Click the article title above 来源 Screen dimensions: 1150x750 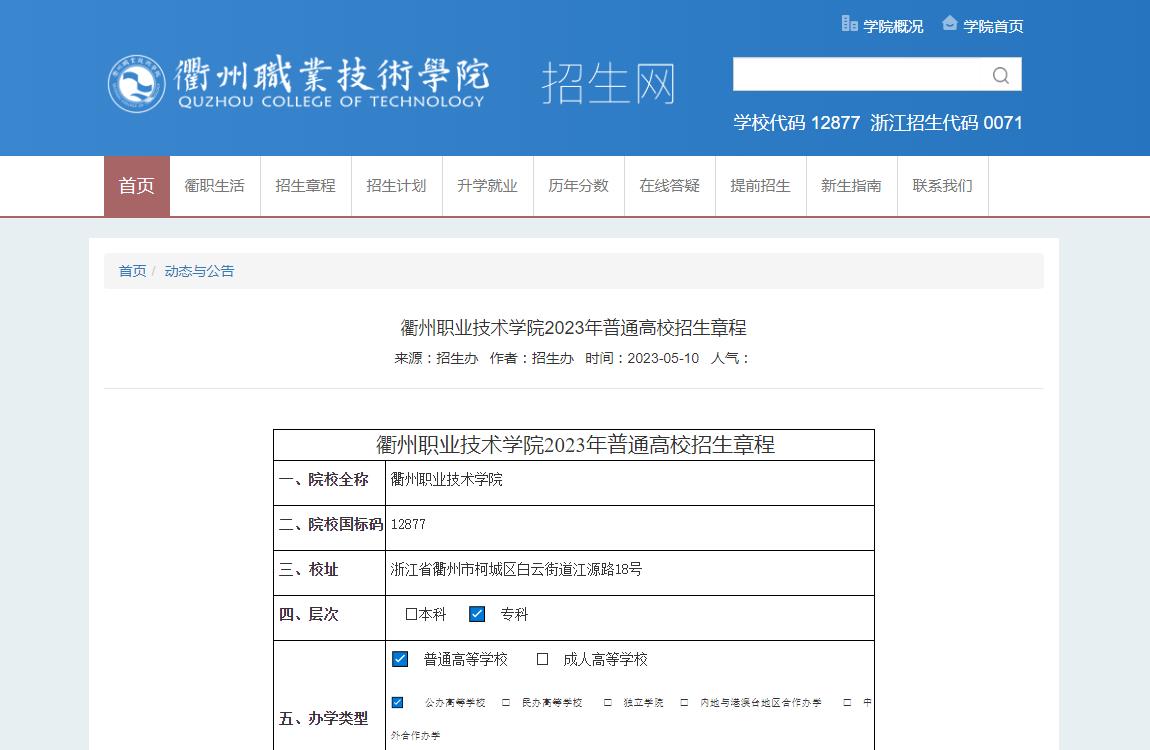(x=574, y=328)
